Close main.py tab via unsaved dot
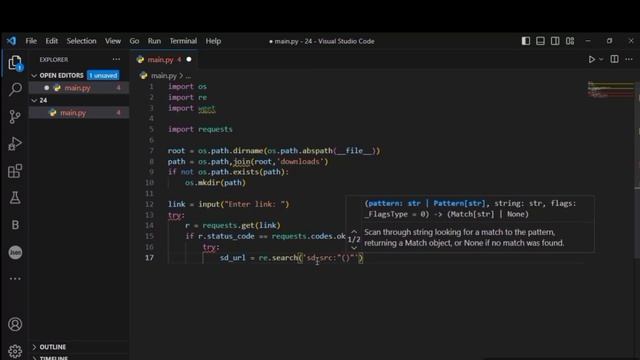Image resolution: width=640 pixels, height=360 pixels. coord(189,60)
